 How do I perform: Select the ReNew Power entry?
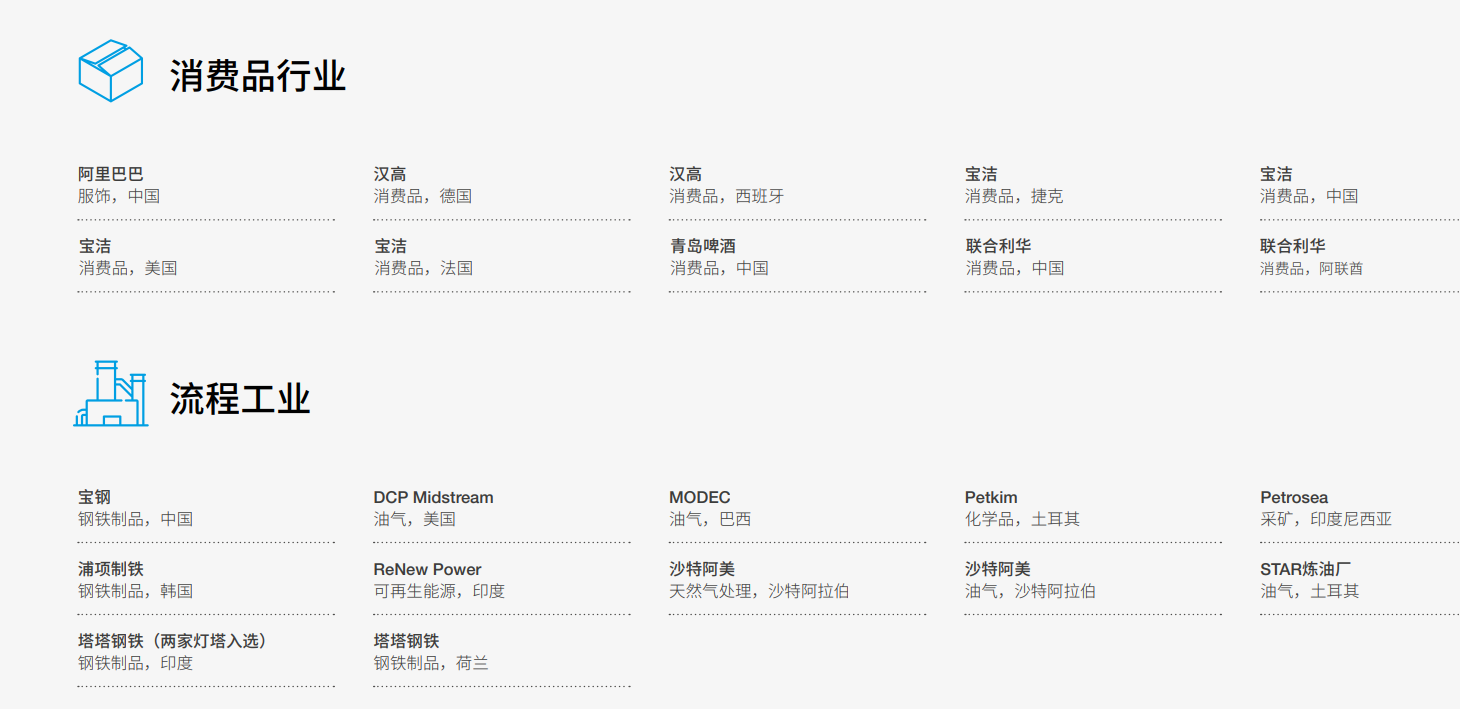pos(427,569)
